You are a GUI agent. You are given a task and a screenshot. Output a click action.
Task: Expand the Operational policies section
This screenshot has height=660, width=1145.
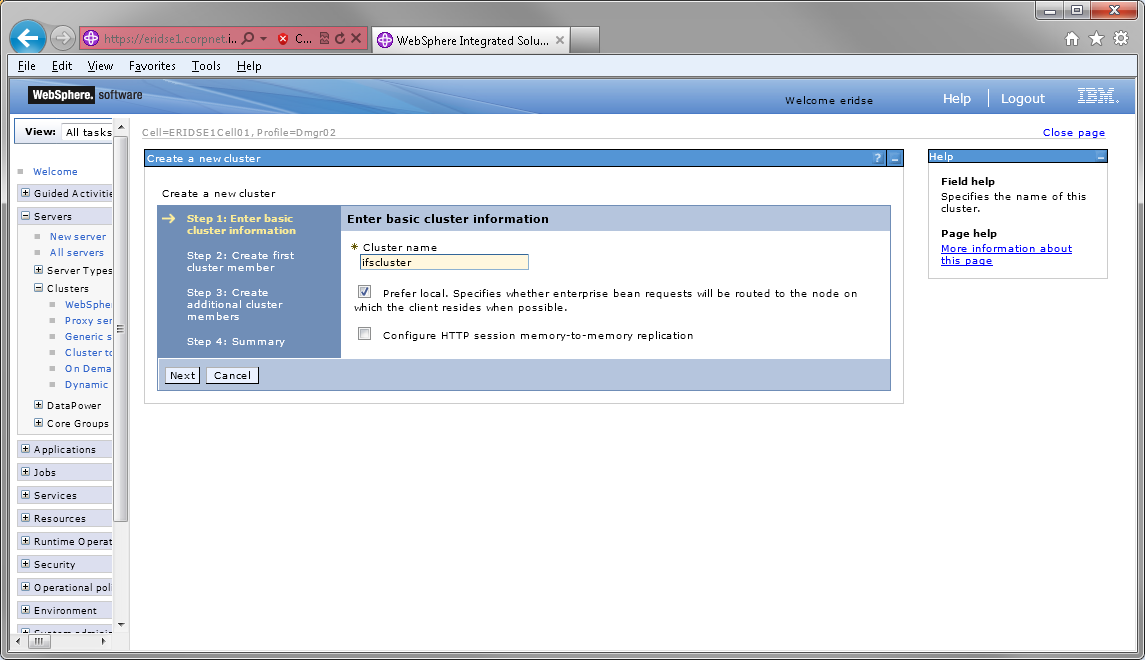tap(26, 587)
